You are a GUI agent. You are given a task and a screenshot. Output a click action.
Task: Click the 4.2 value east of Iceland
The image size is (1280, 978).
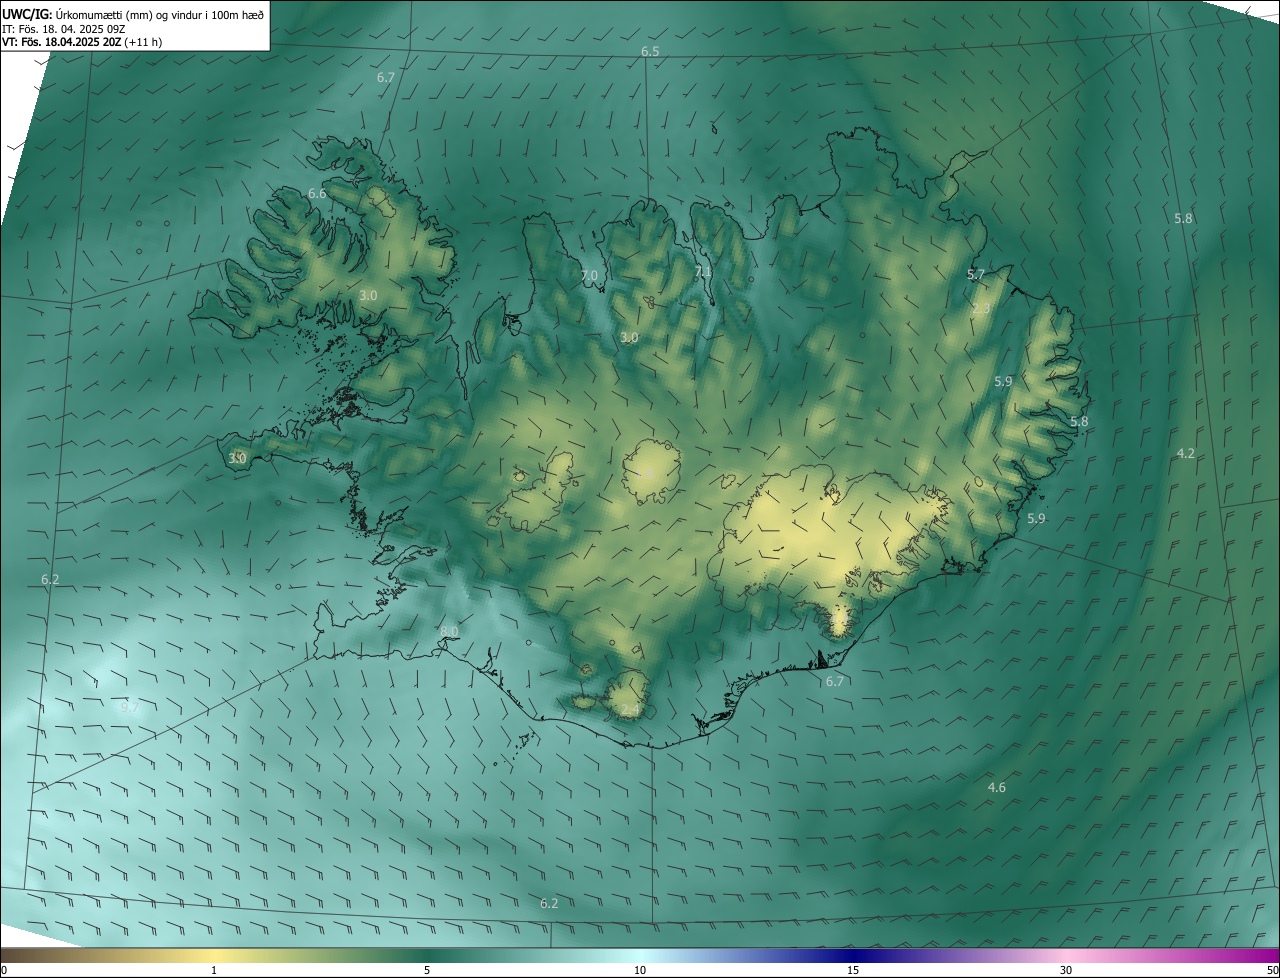click(1185, 453)
